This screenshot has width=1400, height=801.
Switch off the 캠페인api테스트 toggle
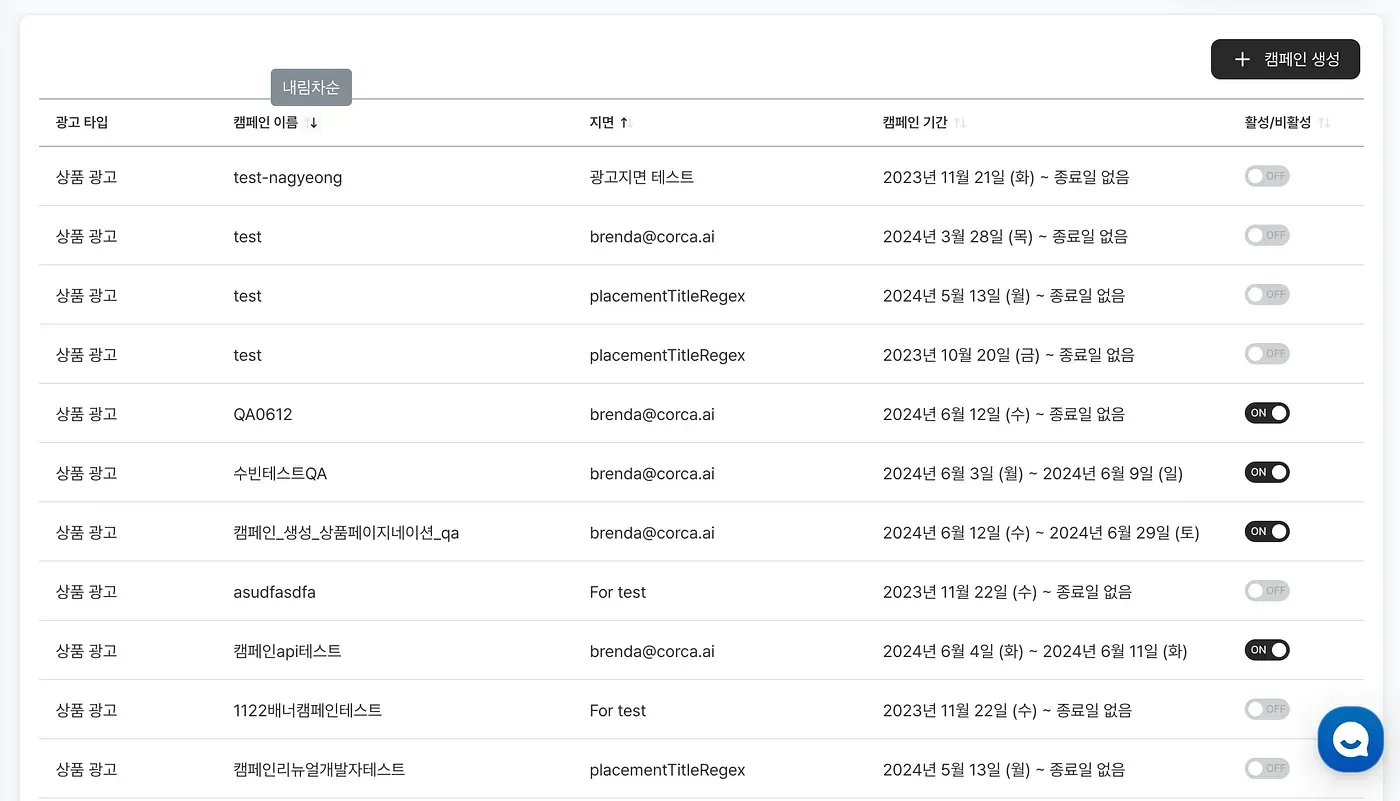(x=1267, y=650)
